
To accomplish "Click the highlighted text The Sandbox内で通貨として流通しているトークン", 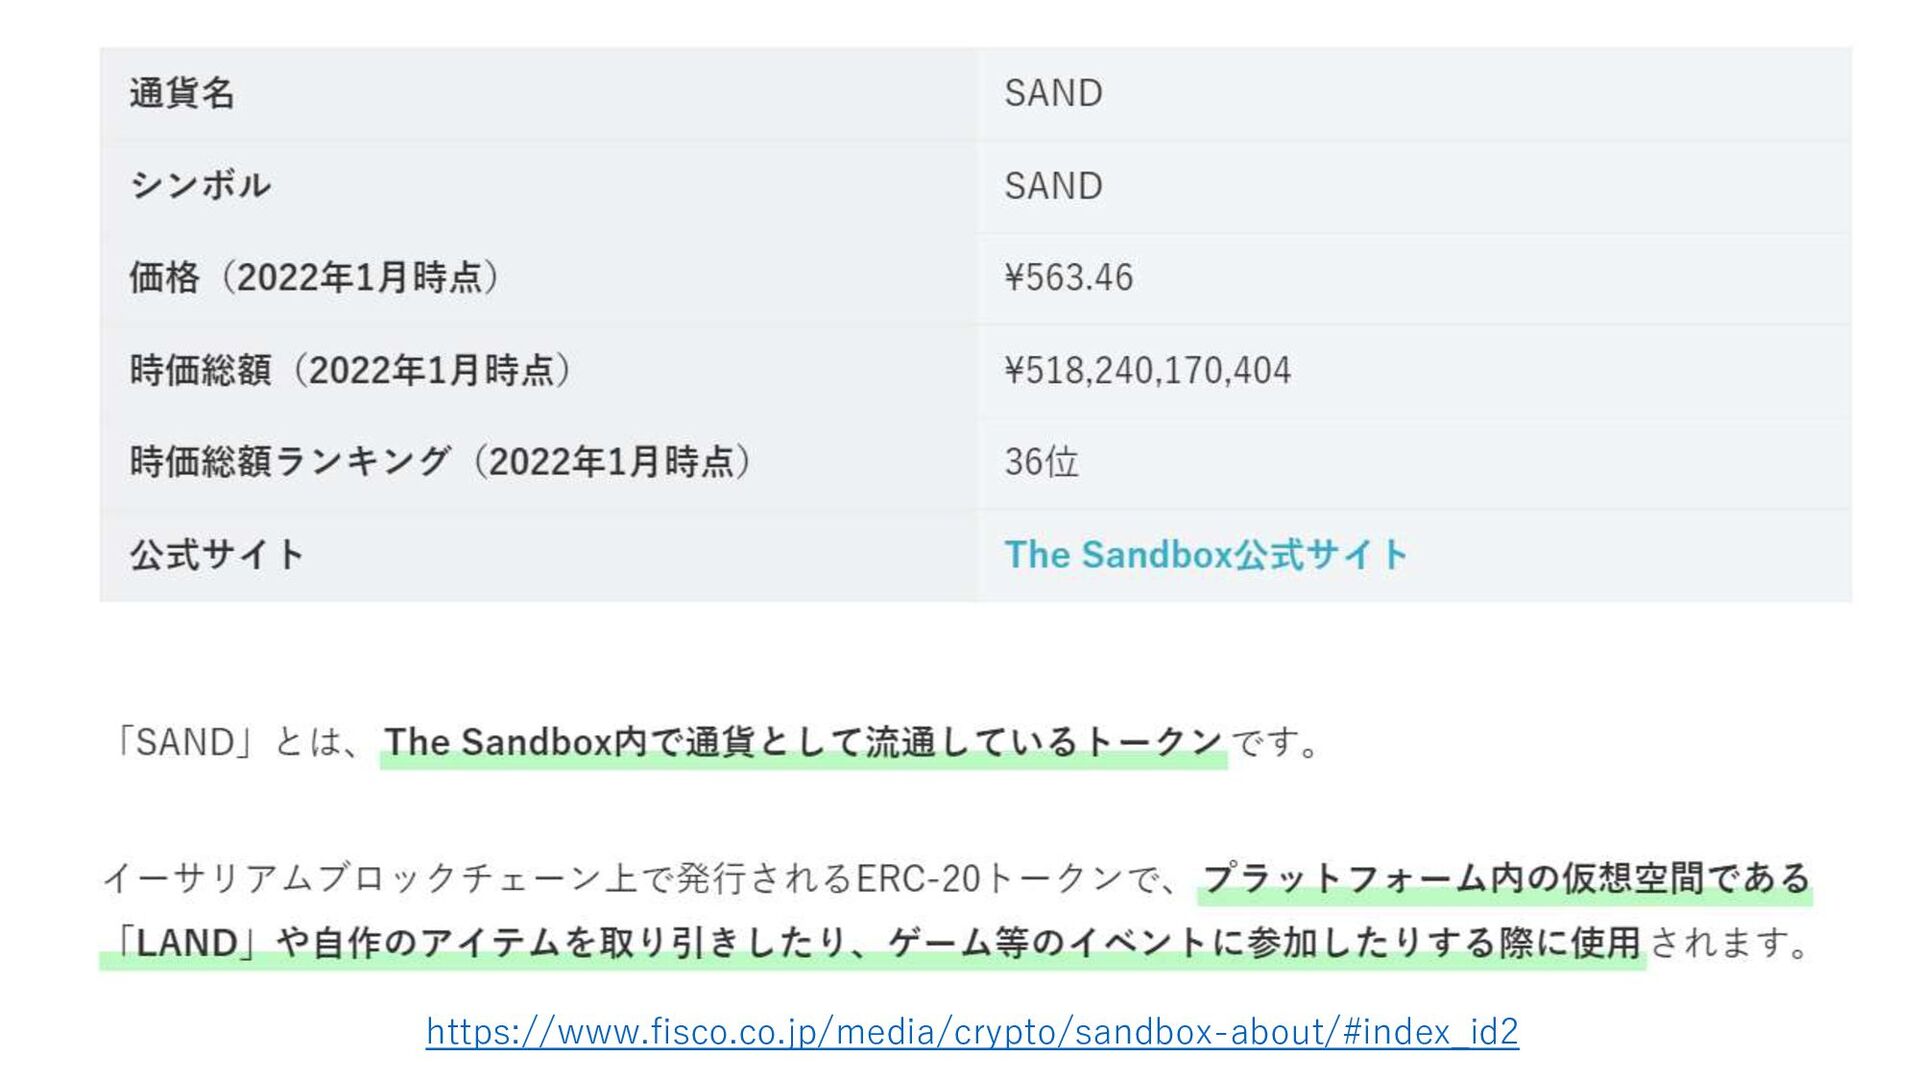I will [x=803, y=742].
